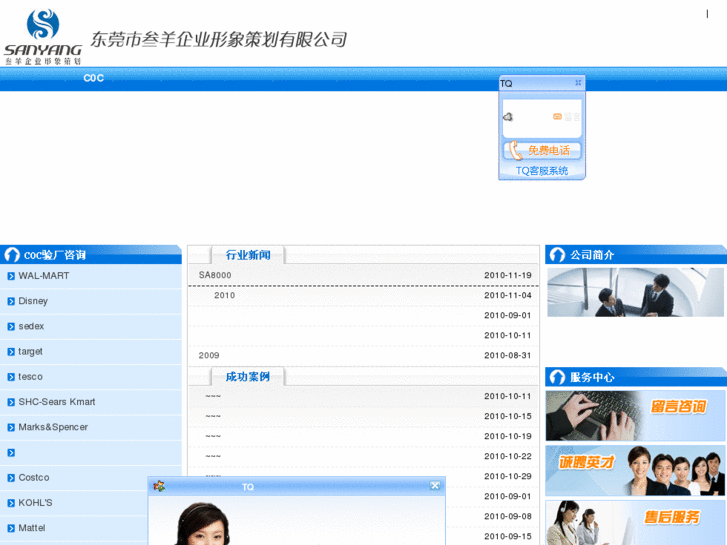Click the 公司简介 header headset icon
727x545 pixels.
coord(557,255)
